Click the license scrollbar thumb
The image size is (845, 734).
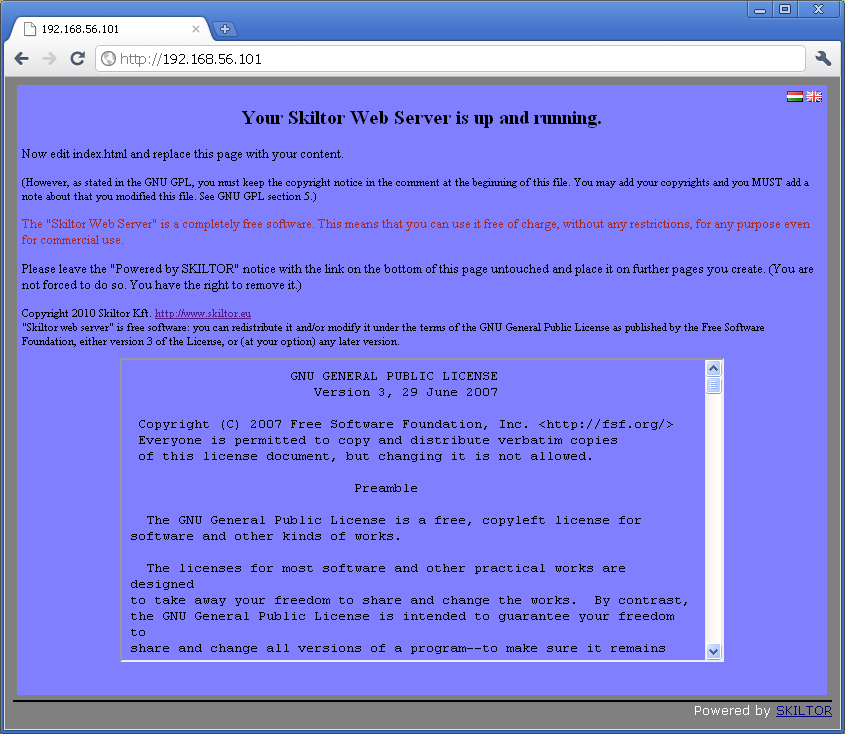714,385
